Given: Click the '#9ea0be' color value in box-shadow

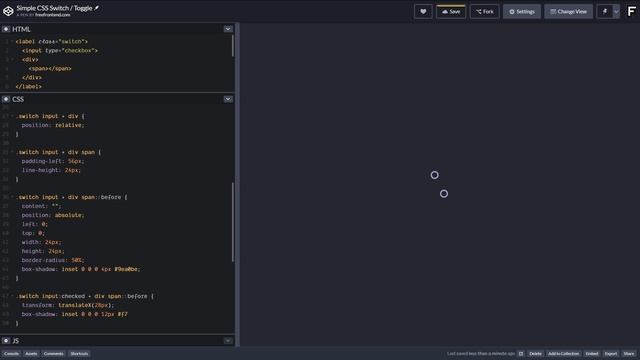Looking at the screenshot, I should click(127, 269).
